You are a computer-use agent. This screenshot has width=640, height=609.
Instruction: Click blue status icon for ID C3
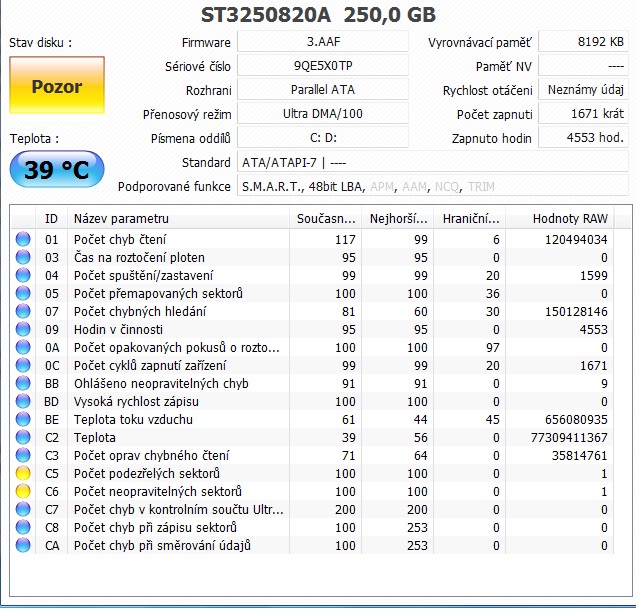(23, 455)
